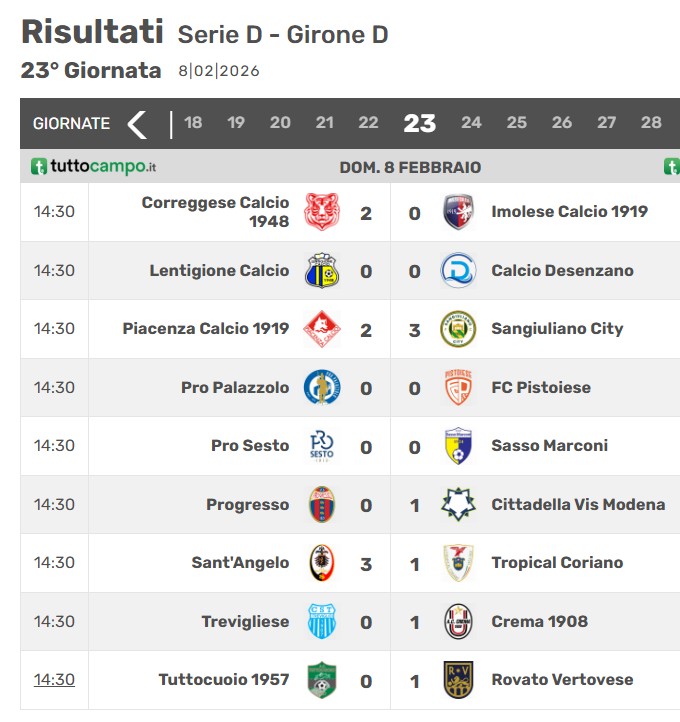Image resolution: width=680 pixels, height=722 pixels.
Task: Click the Correggese Calcio 1948 tiger crest
Action: coord(322,212)
